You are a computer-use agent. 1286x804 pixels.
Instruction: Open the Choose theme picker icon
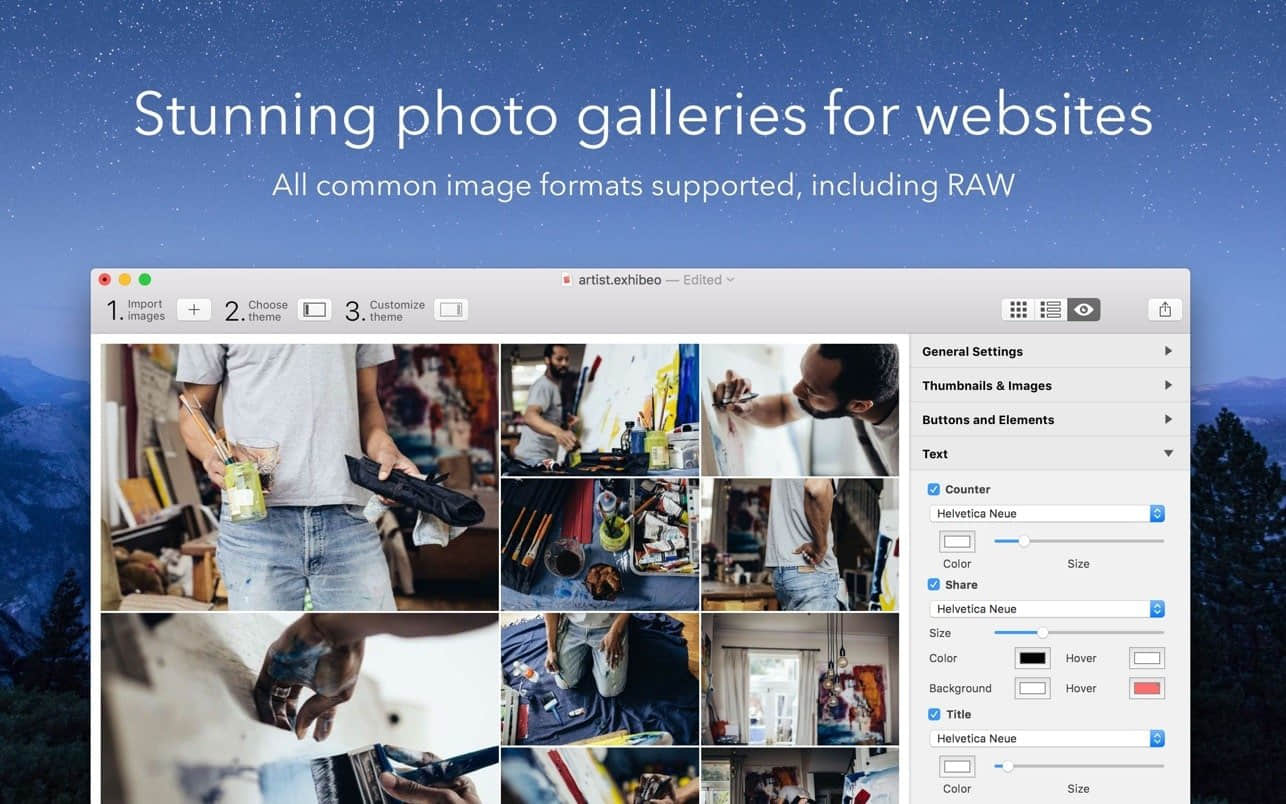[314, 309]
